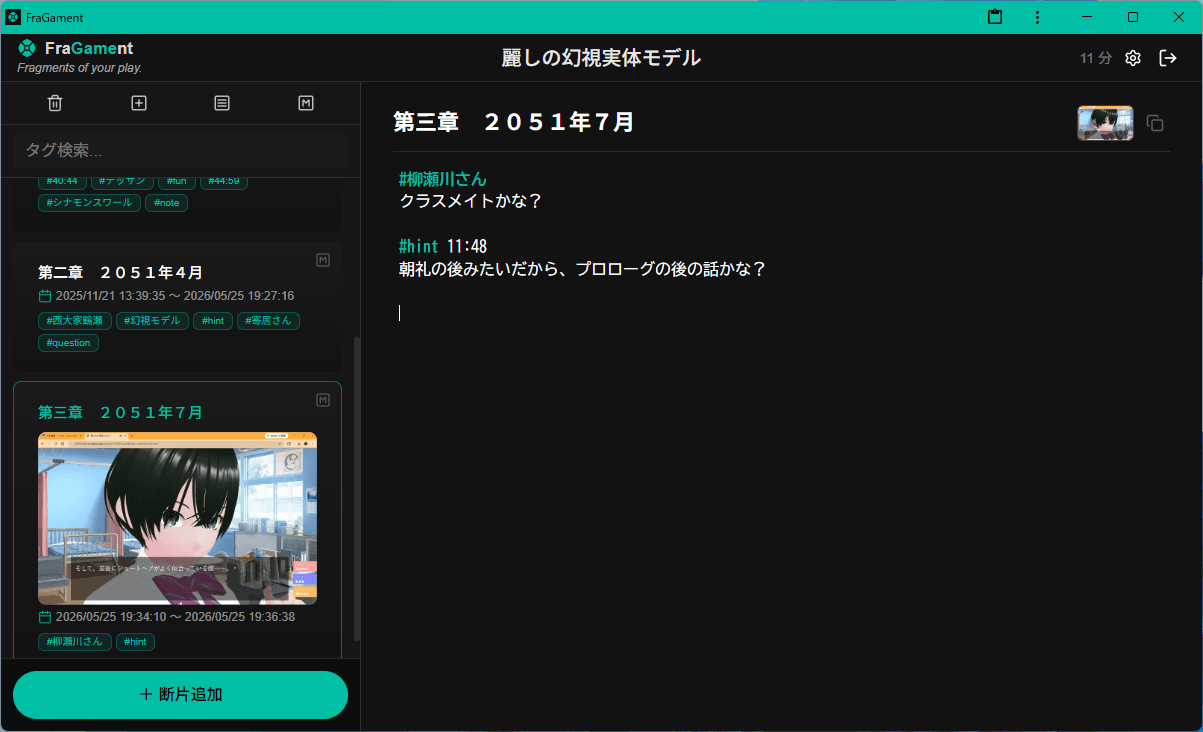Toggle Markdown icon on 第二章 card

point(323,260)
